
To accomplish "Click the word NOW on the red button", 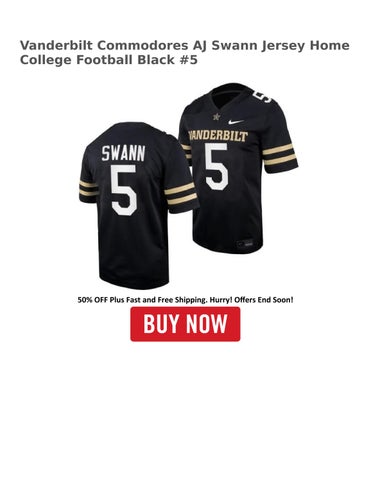I will [x=207, y=323].
